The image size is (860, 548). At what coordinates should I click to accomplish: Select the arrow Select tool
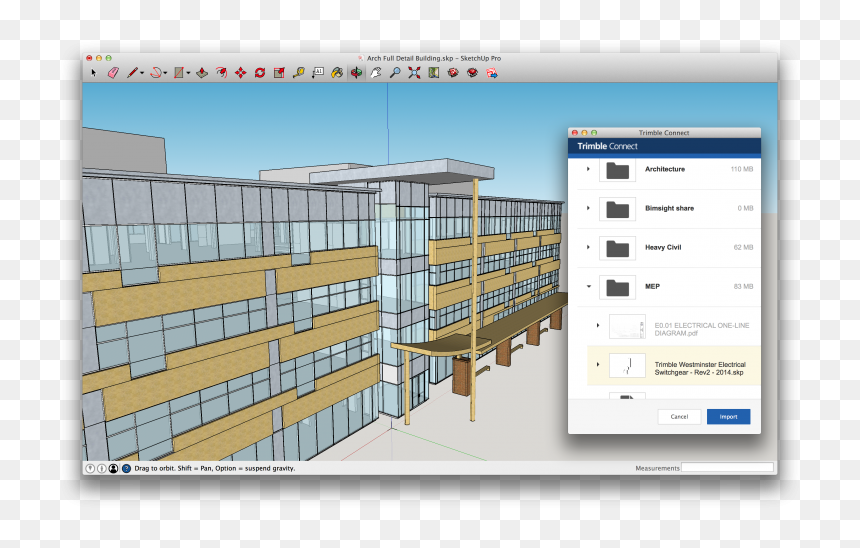click(x=94, y=72)
